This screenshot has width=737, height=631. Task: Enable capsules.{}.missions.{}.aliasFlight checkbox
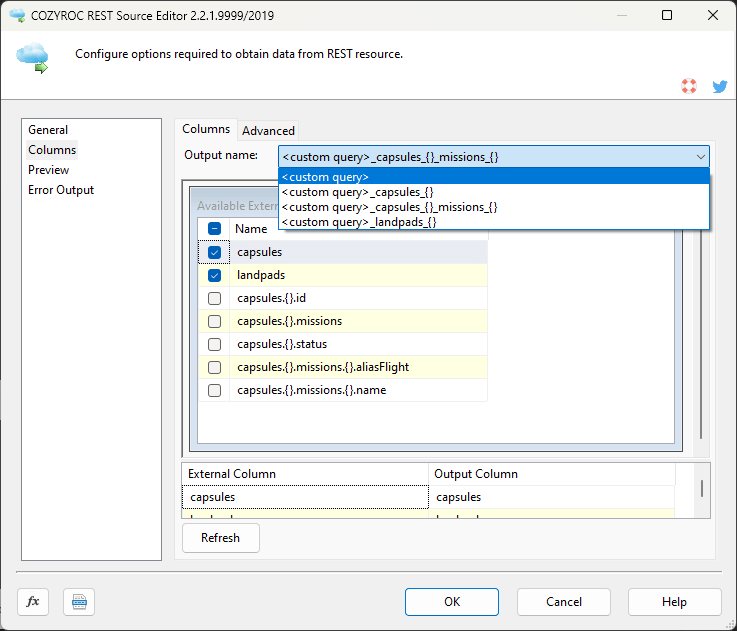tap(214, 367)
